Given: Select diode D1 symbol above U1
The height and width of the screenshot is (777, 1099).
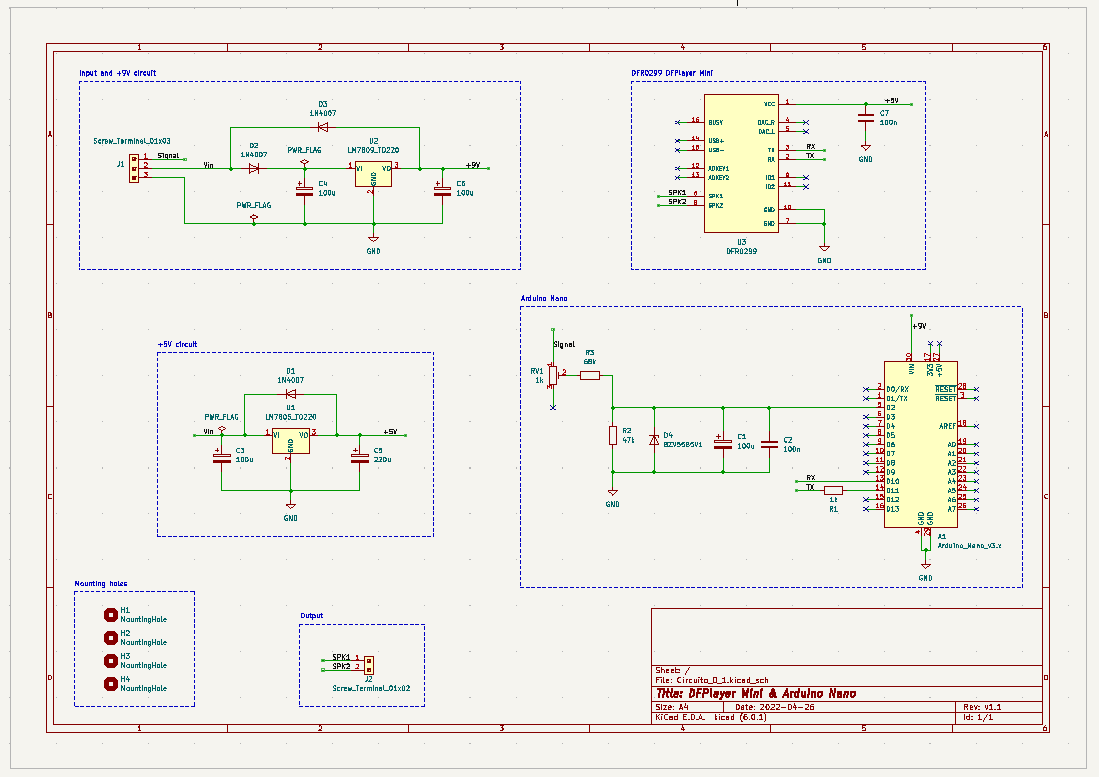Looking at the screenshot, I should click(x=291, y=394).
